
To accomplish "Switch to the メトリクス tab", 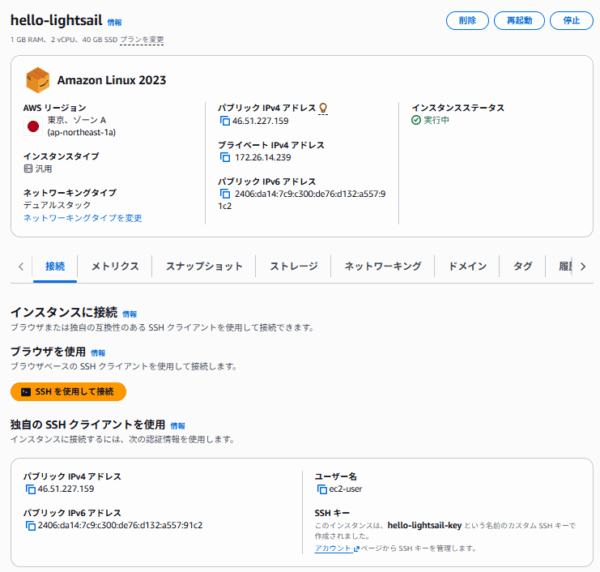I will point(115,266).
